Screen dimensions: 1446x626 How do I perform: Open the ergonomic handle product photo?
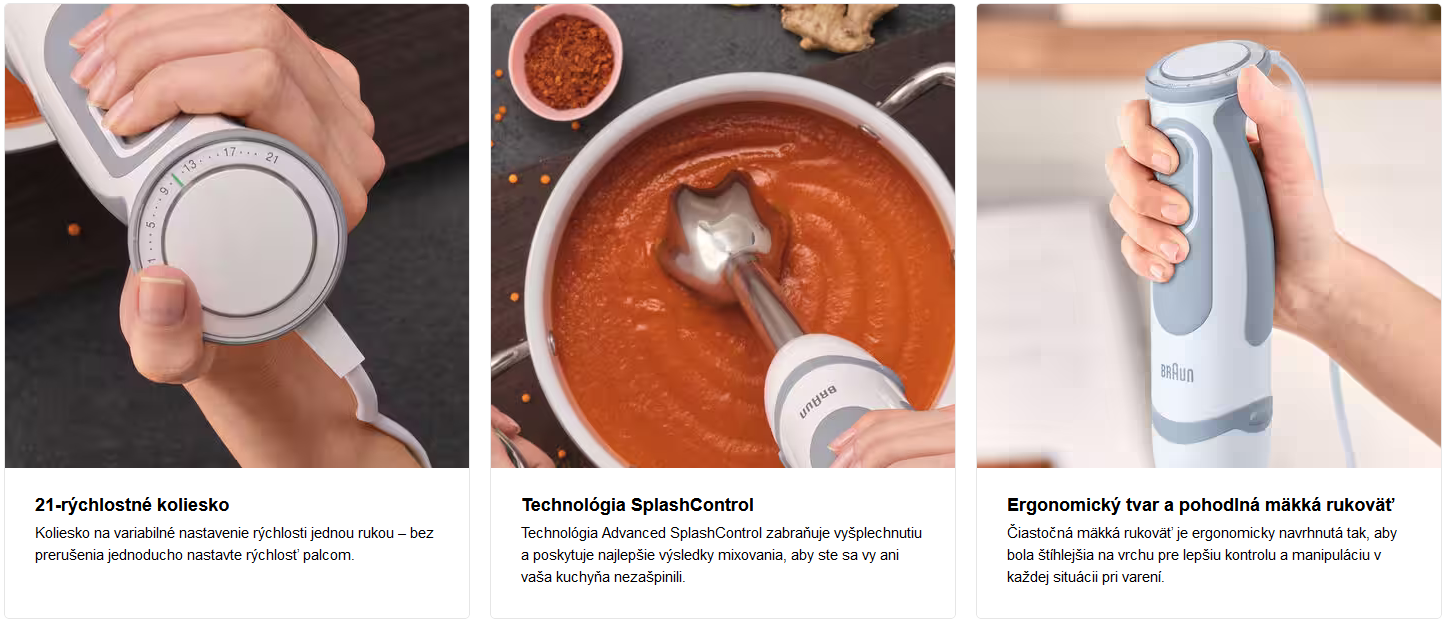(x=1209, y=236)
